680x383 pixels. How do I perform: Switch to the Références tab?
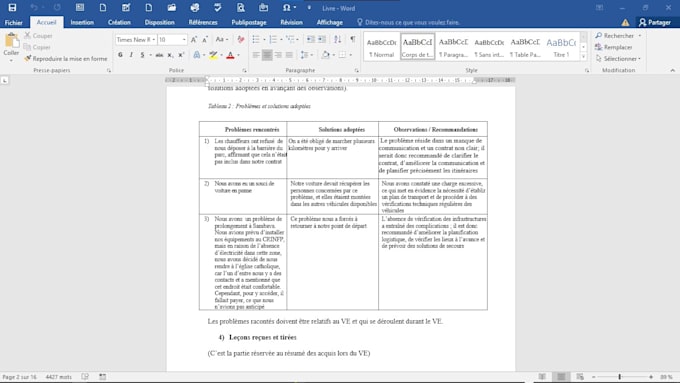click(x=203, y=23)
